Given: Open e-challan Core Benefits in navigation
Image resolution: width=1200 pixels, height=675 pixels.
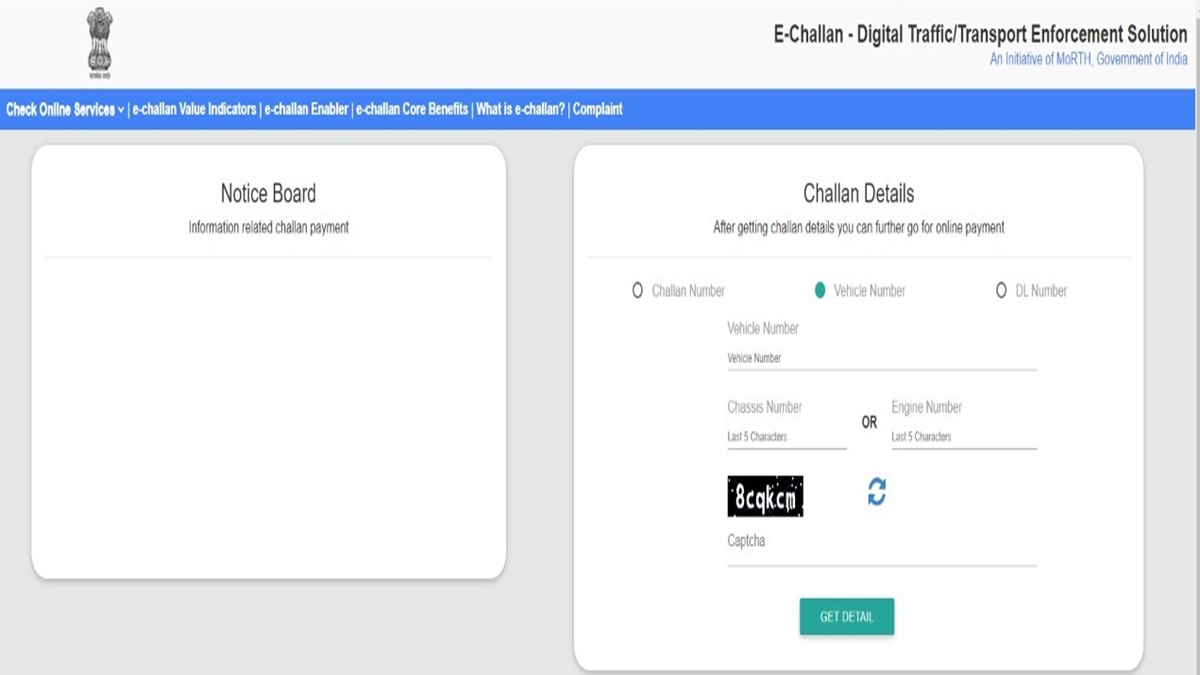Looking at the screenshot, I should pos(412,110).
